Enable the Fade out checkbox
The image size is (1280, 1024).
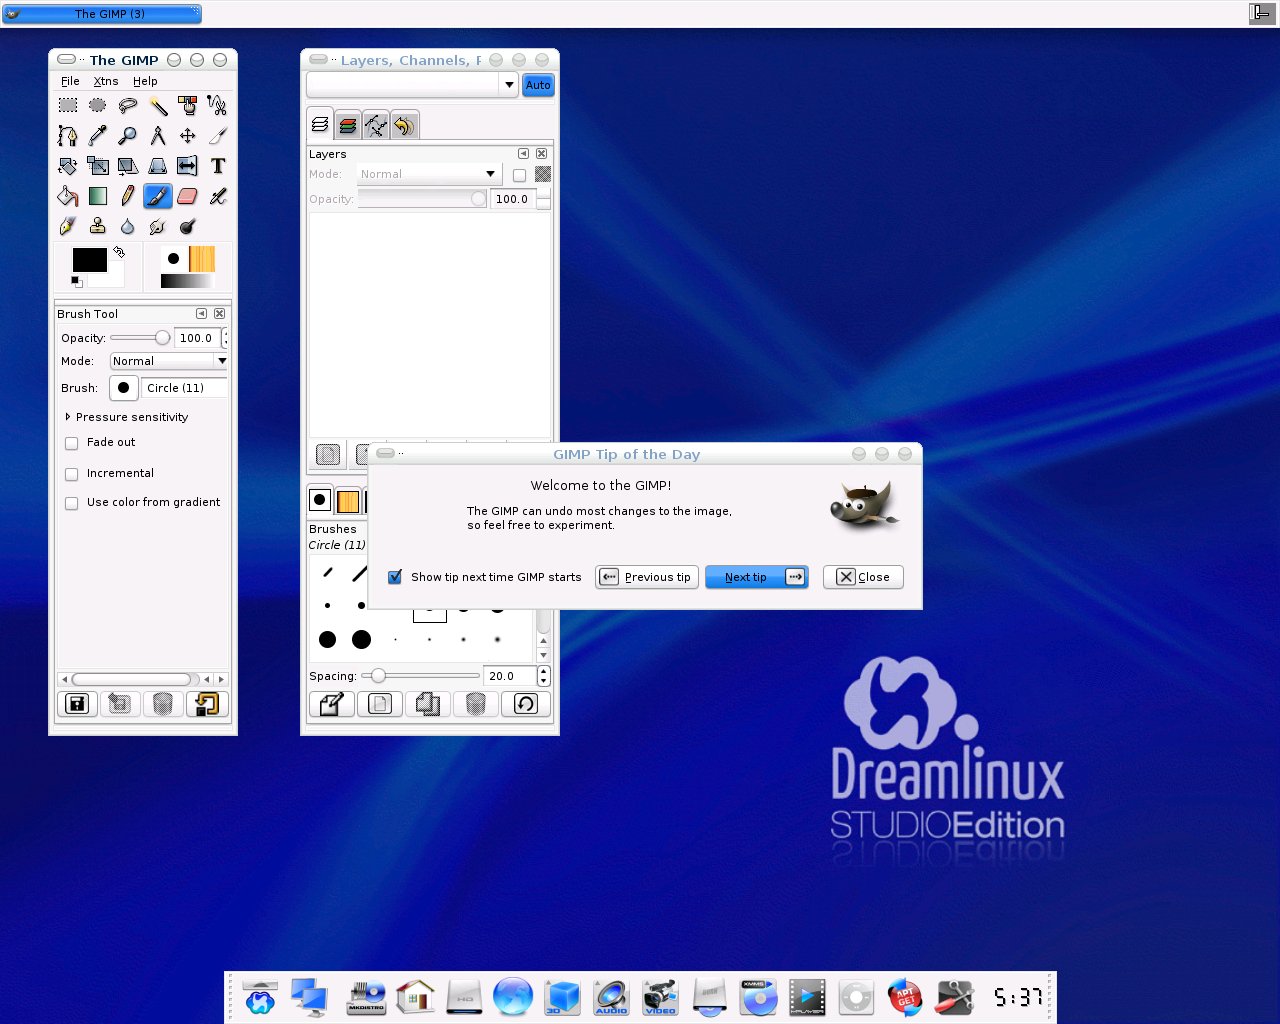click(71, 443)
